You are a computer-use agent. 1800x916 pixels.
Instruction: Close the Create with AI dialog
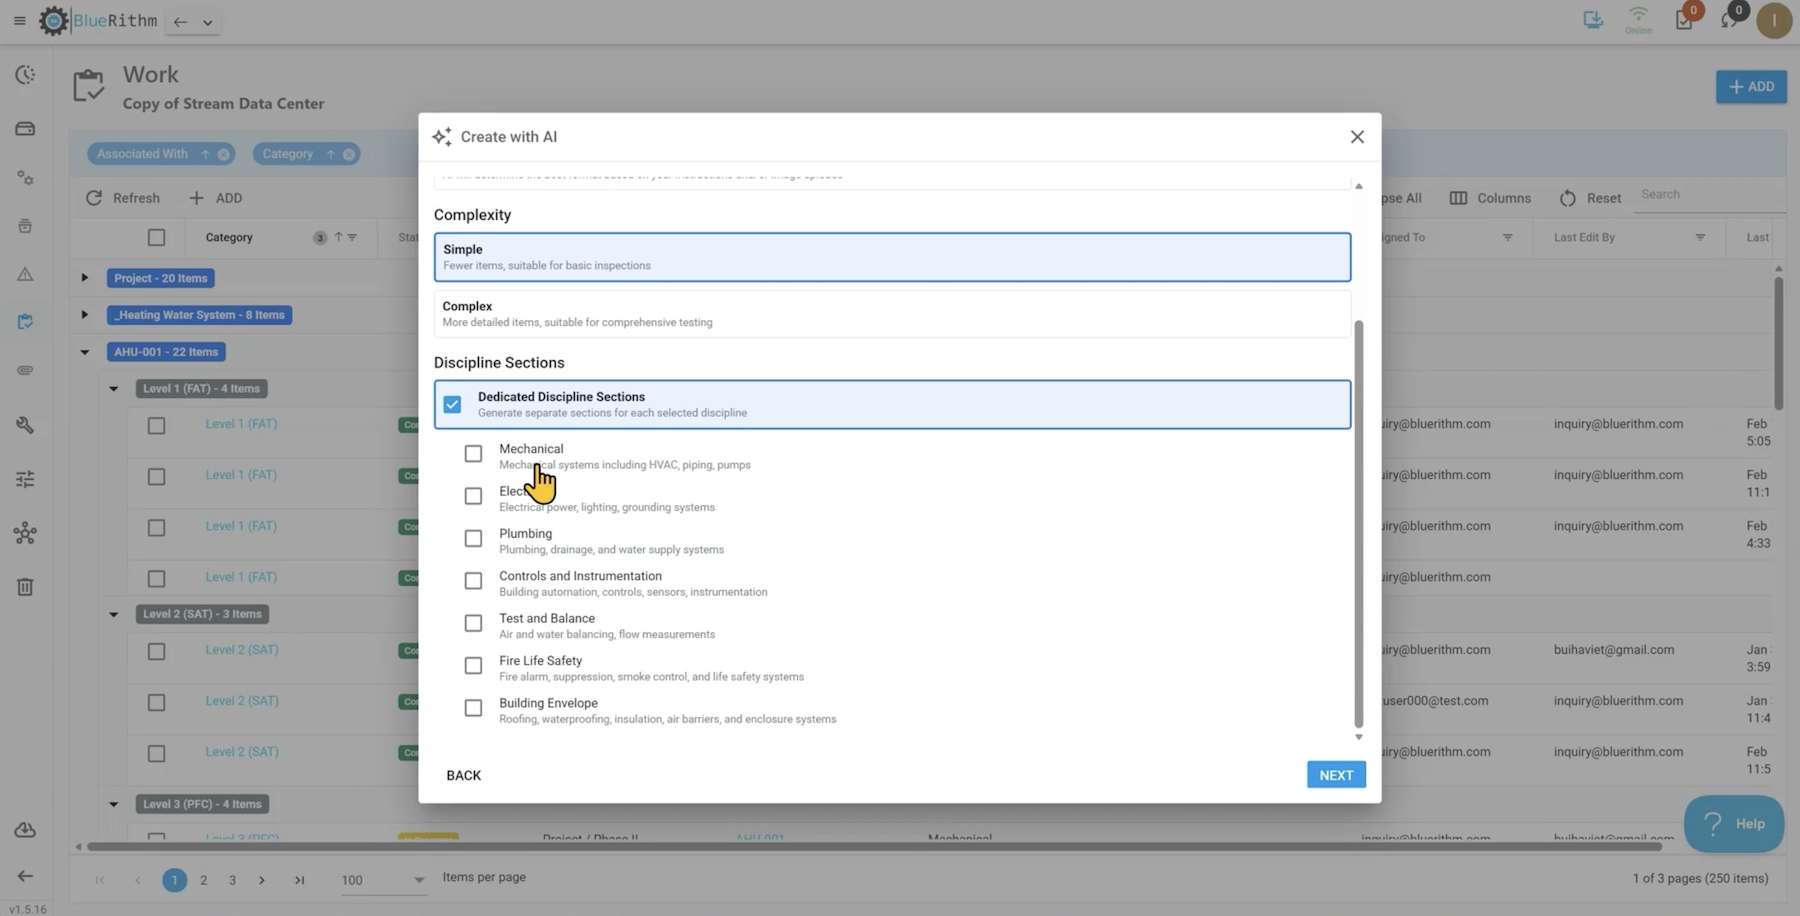point(1357,137)
